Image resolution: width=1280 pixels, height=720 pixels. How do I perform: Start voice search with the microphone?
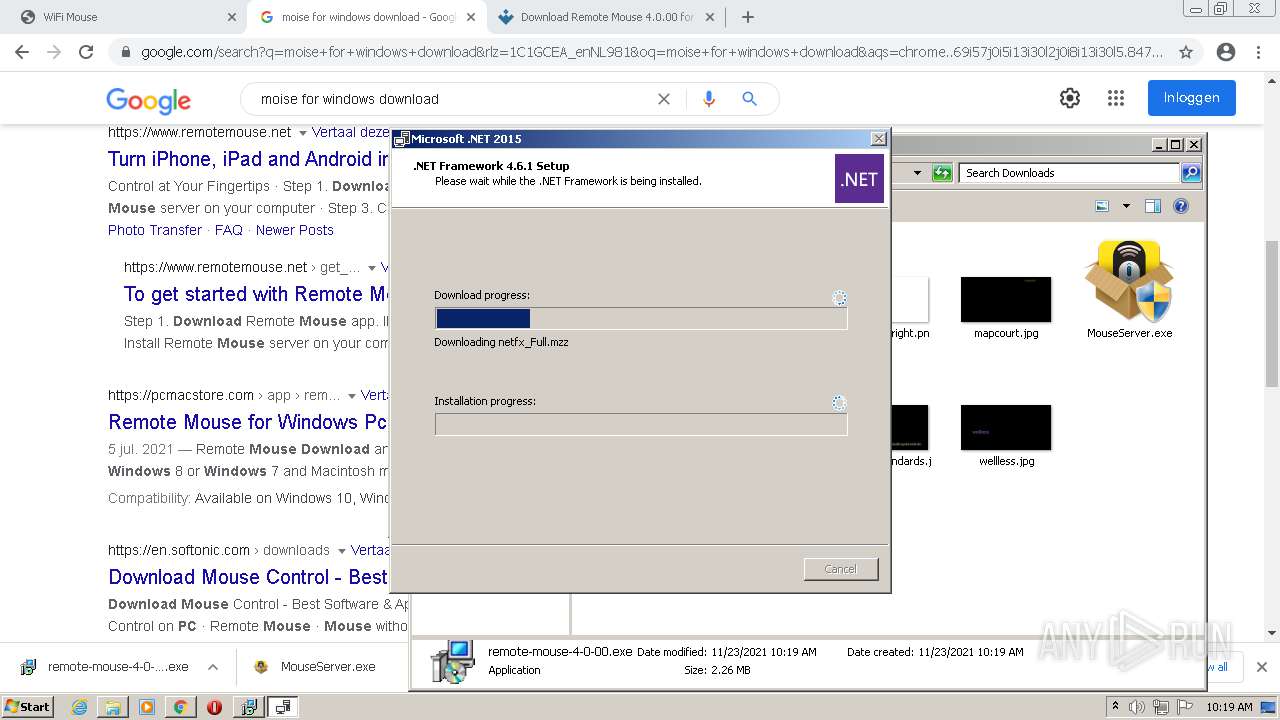click(709, 99)
